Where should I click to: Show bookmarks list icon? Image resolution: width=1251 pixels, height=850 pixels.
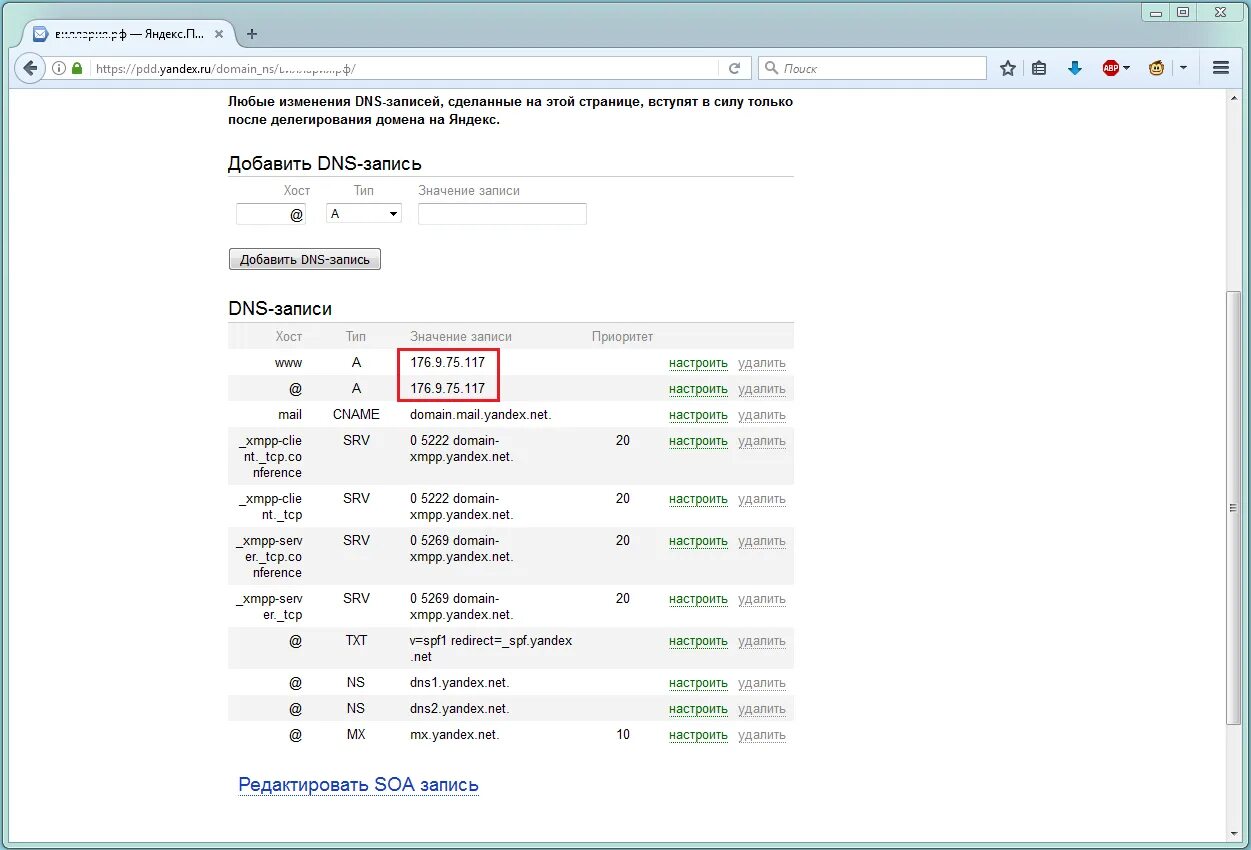[x=1040, y=68]
